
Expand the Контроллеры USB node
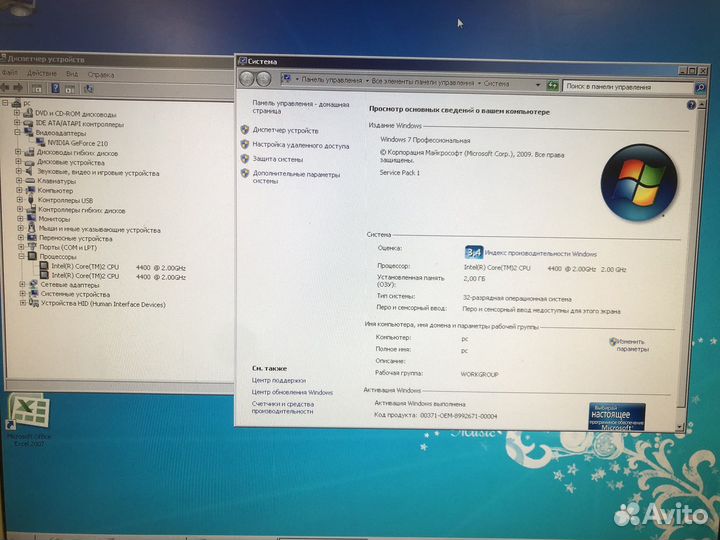19,200
